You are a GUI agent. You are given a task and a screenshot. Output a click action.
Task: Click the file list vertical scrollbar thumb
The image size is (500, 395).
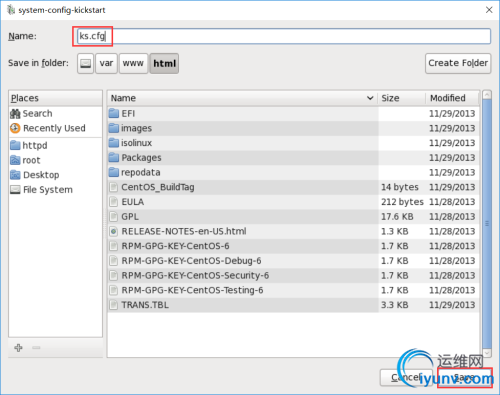(x=487, y=223)
